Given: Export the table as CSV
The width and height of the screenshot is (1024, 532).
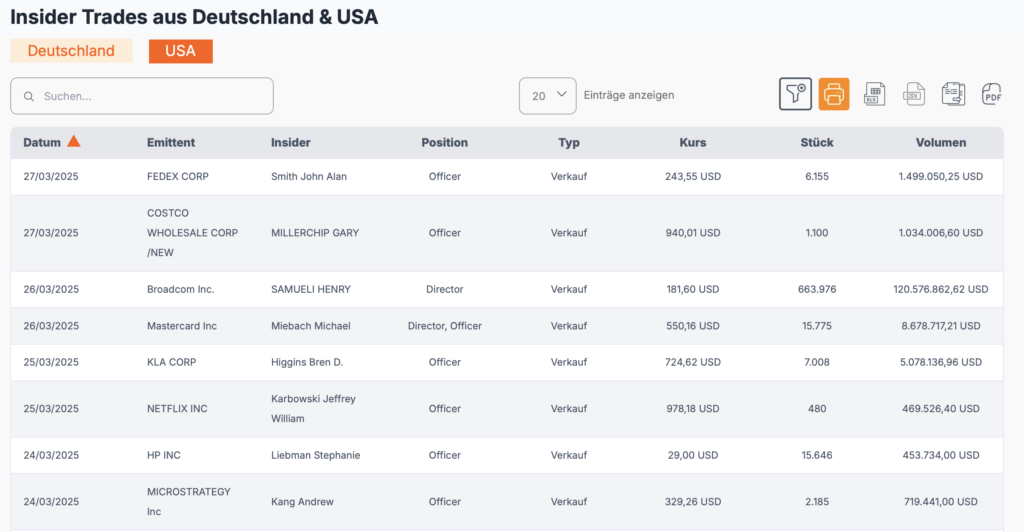Looking at the screenshot, I should click(x=914, y=94).
